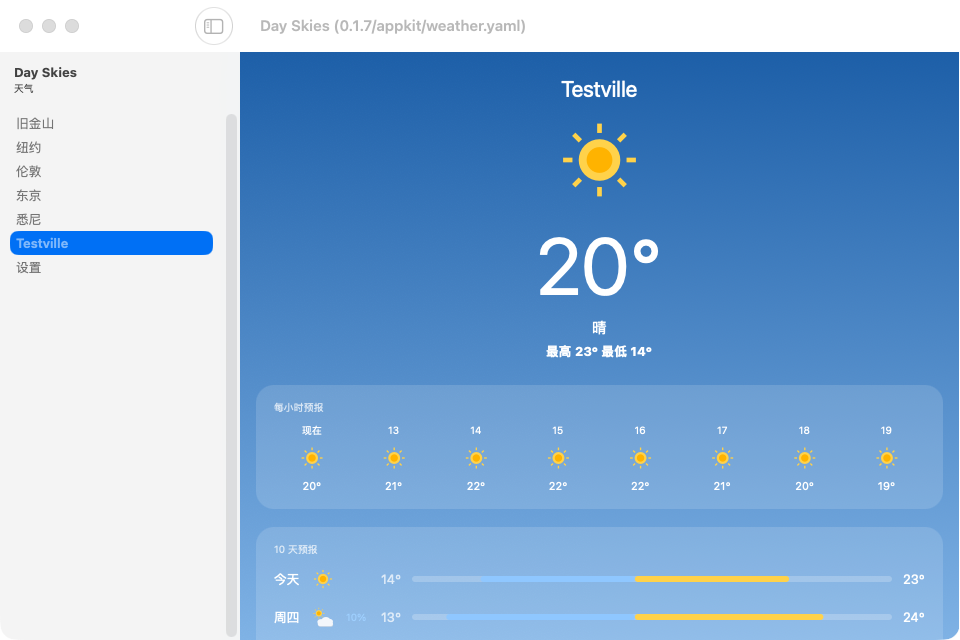Click the 天气 subtitle in sidebar

(x=24, y=88)
